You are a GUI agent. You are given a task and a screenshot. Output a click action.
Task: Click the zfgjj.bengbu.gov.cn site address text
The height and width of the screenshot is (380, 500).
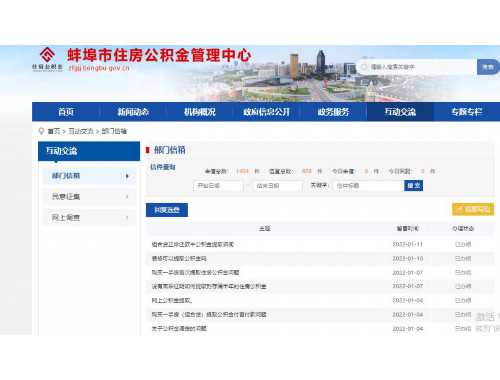coord(99,68)
